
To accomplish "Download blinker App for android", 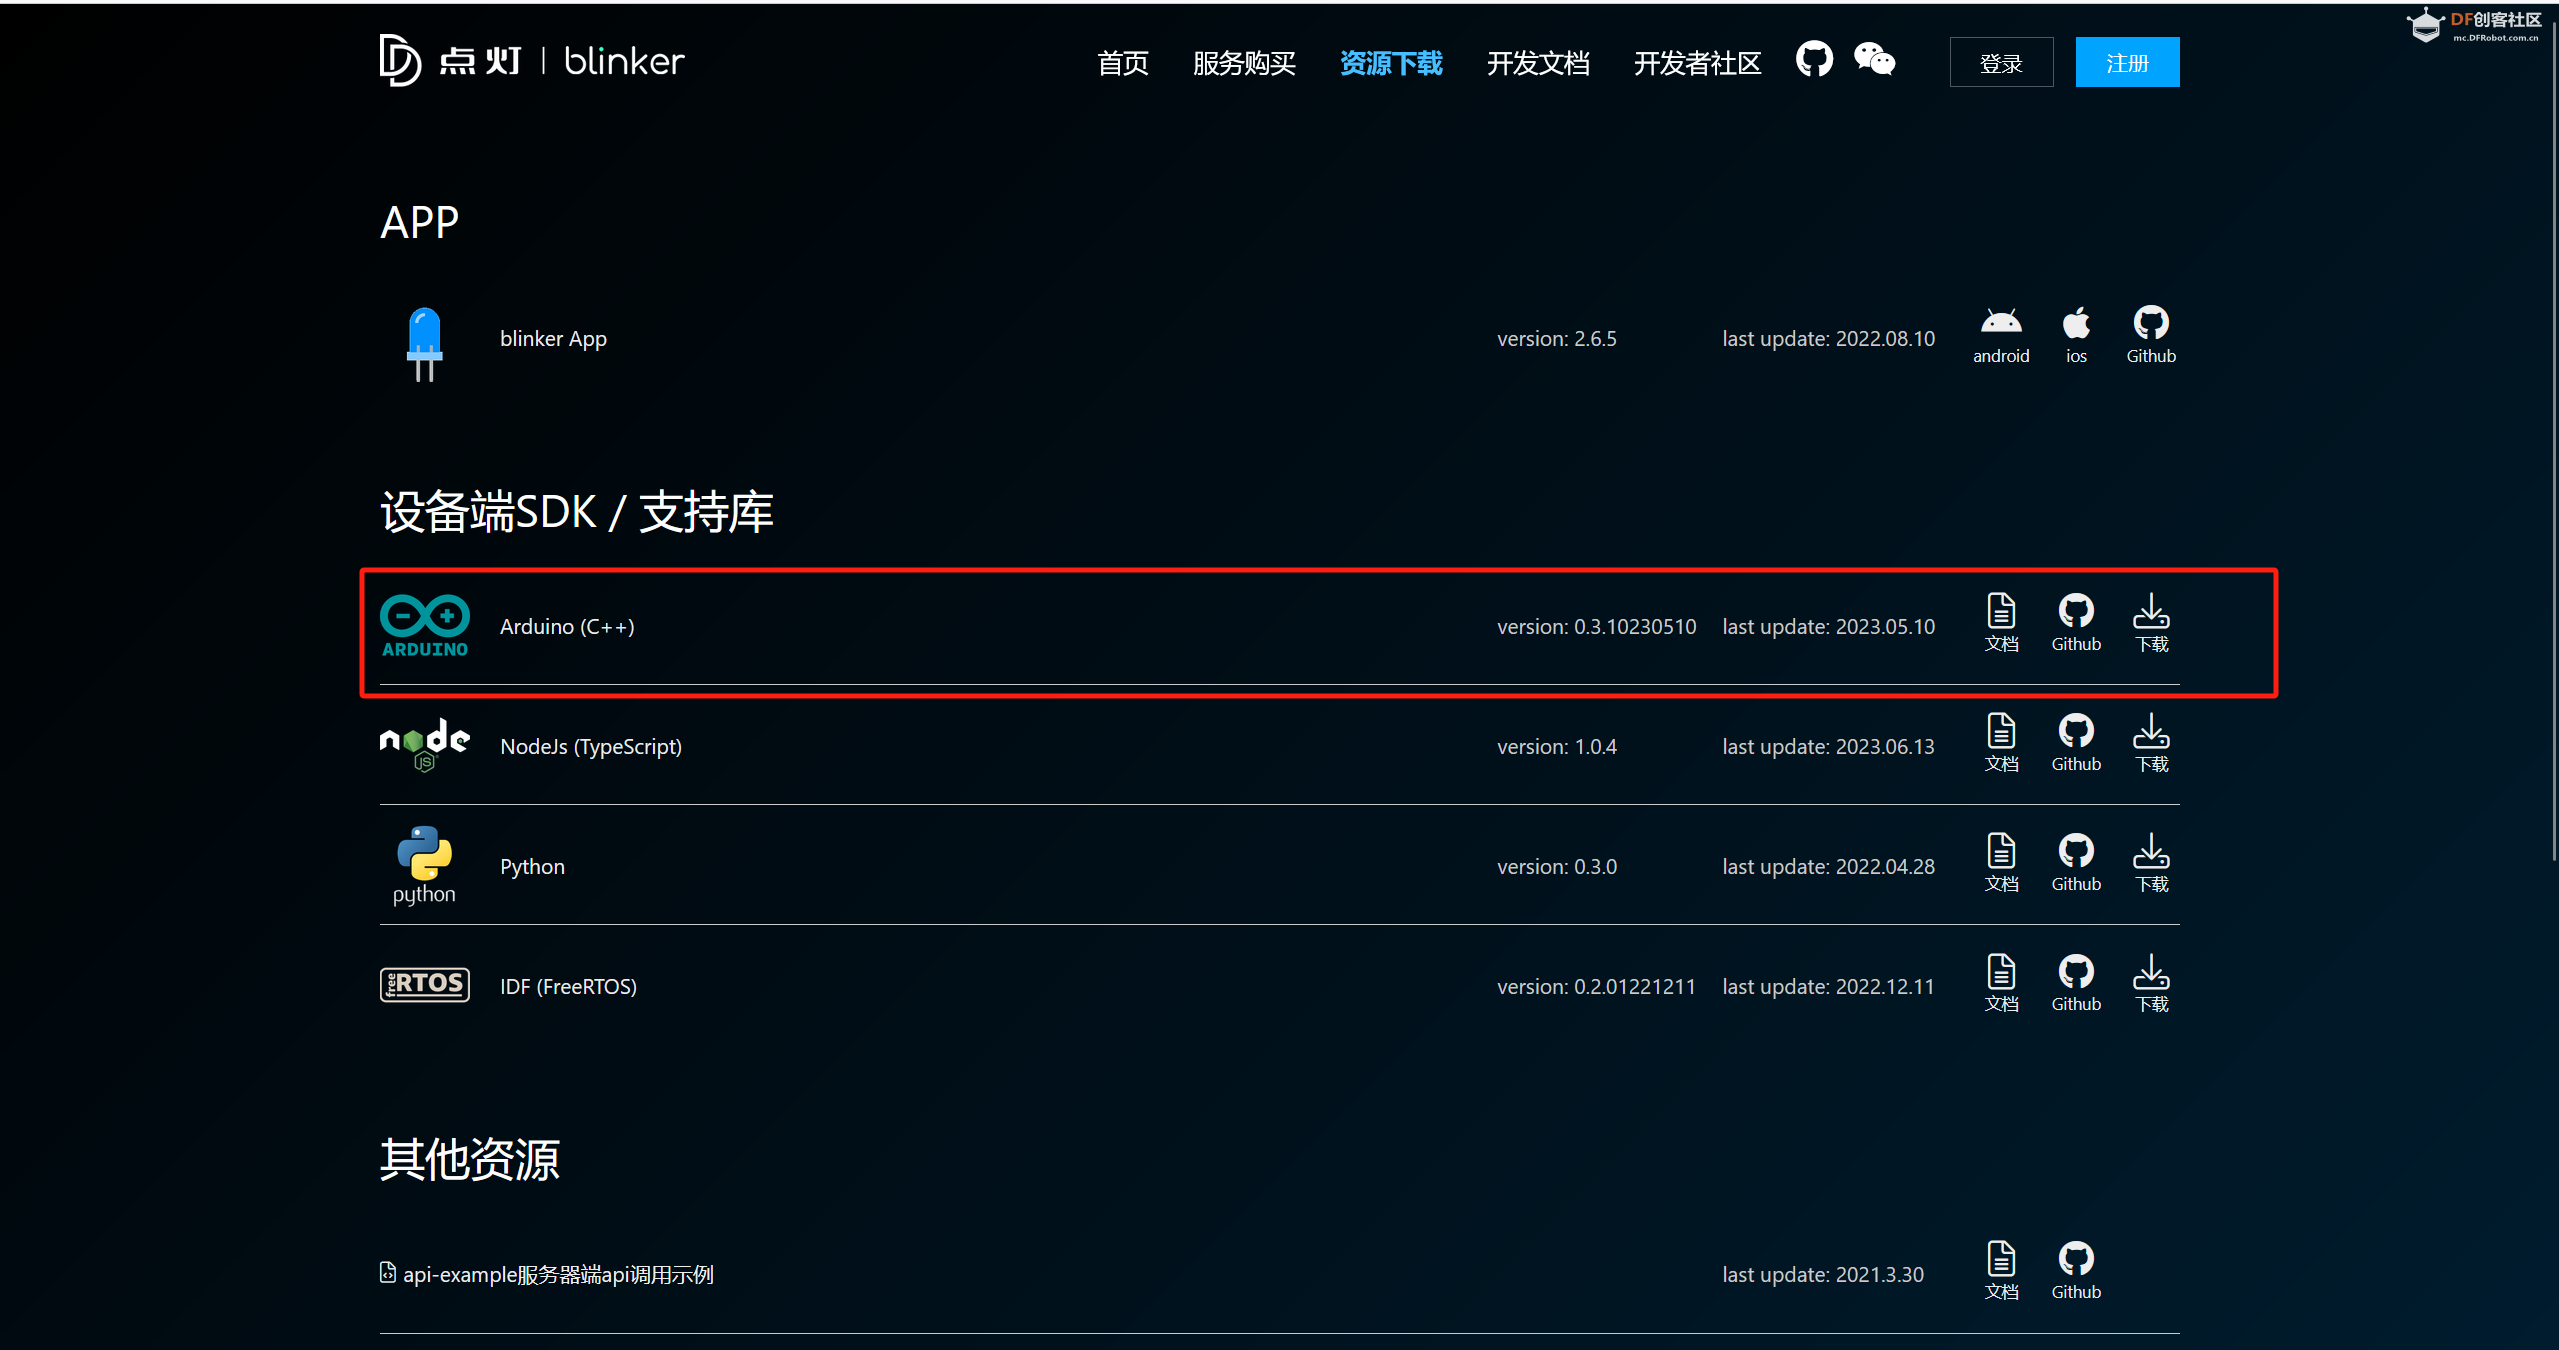I will tap(2001, 336).
